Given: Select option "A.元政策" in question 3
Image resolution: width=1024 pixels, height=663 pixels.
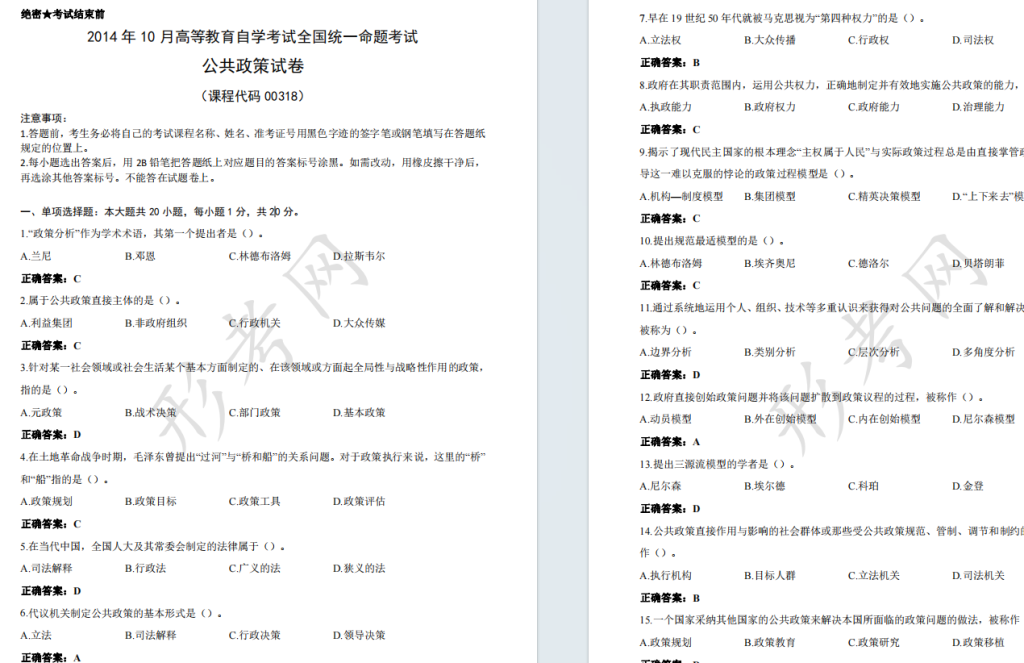Looking at the screenshot, I should click(x=41, y=412).
